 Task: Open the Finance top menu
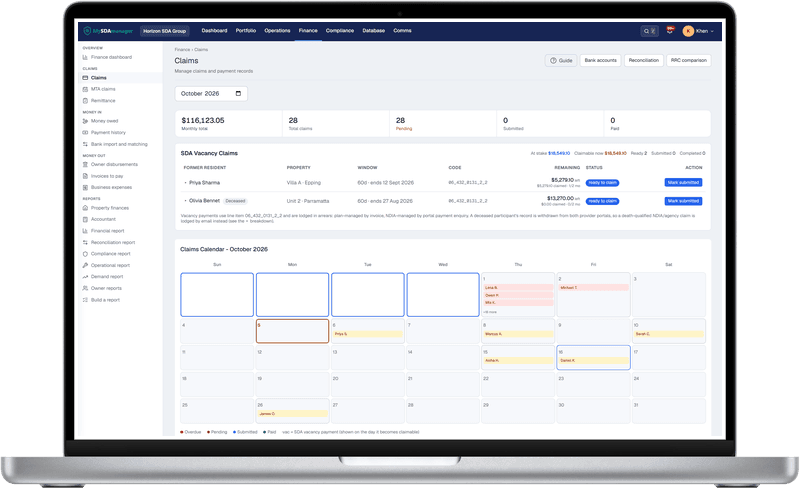(308, 31)
